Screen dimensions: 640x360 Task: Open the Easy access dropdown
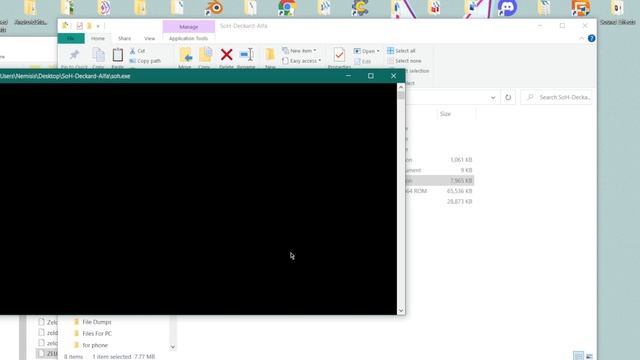tap(301, 61)
